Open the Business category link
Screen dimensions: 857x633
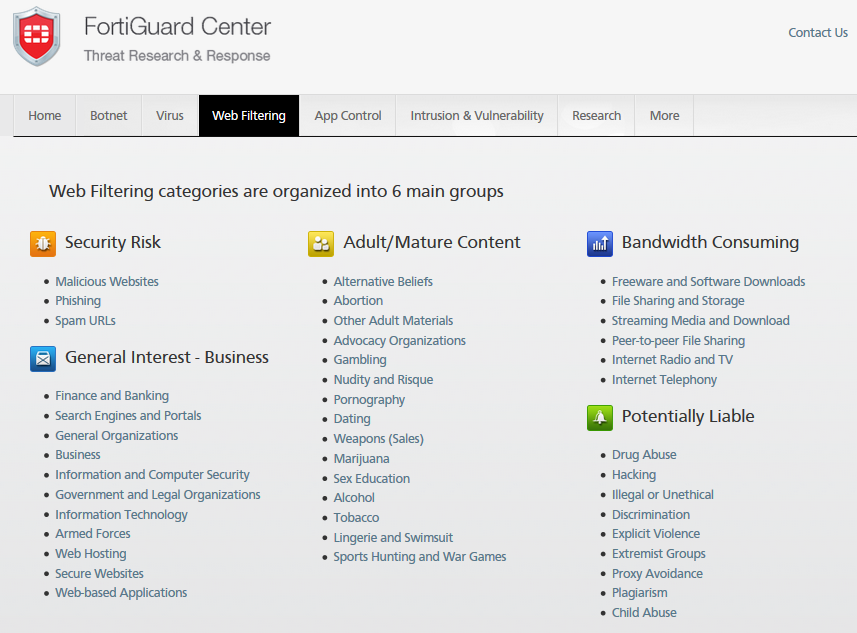click(x=78, y=455)
